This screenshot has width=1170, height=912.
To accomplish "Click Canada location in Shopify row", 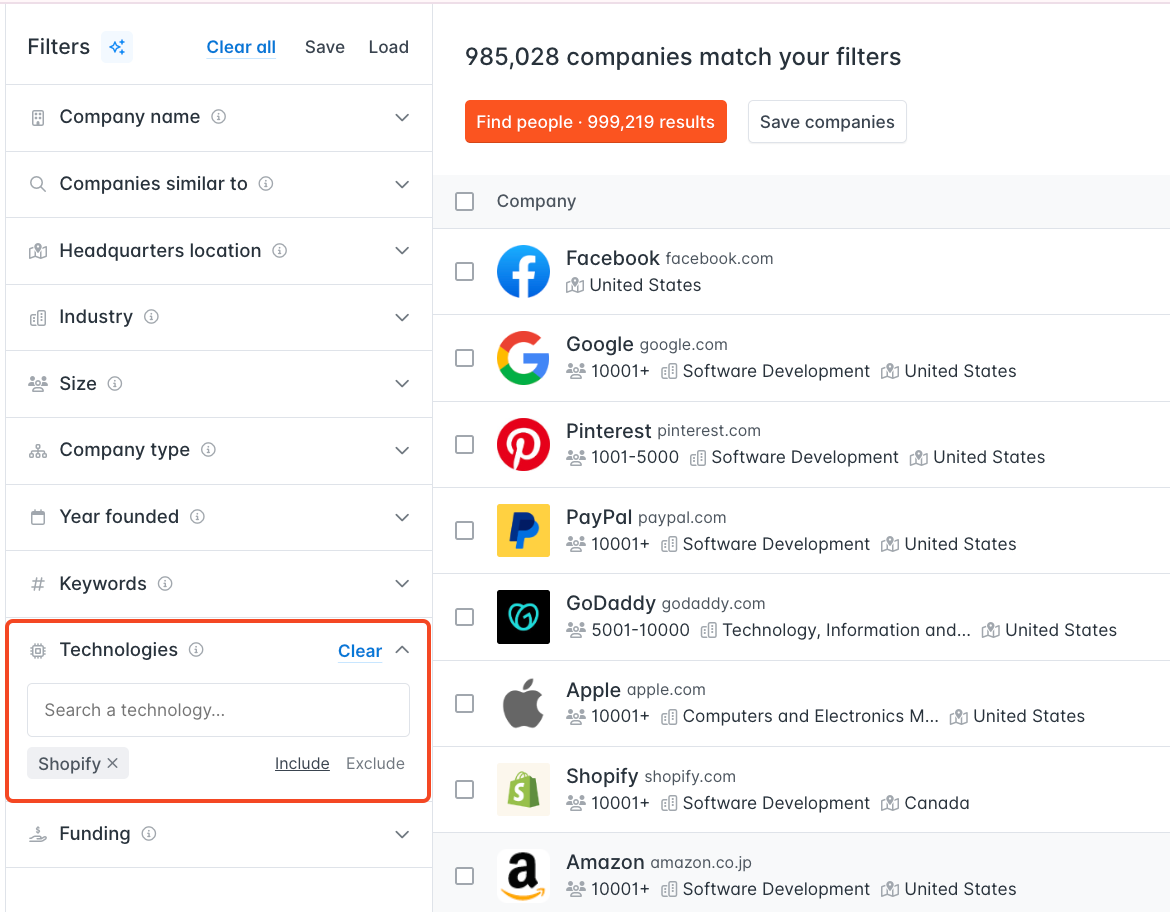I will [936, 803].
